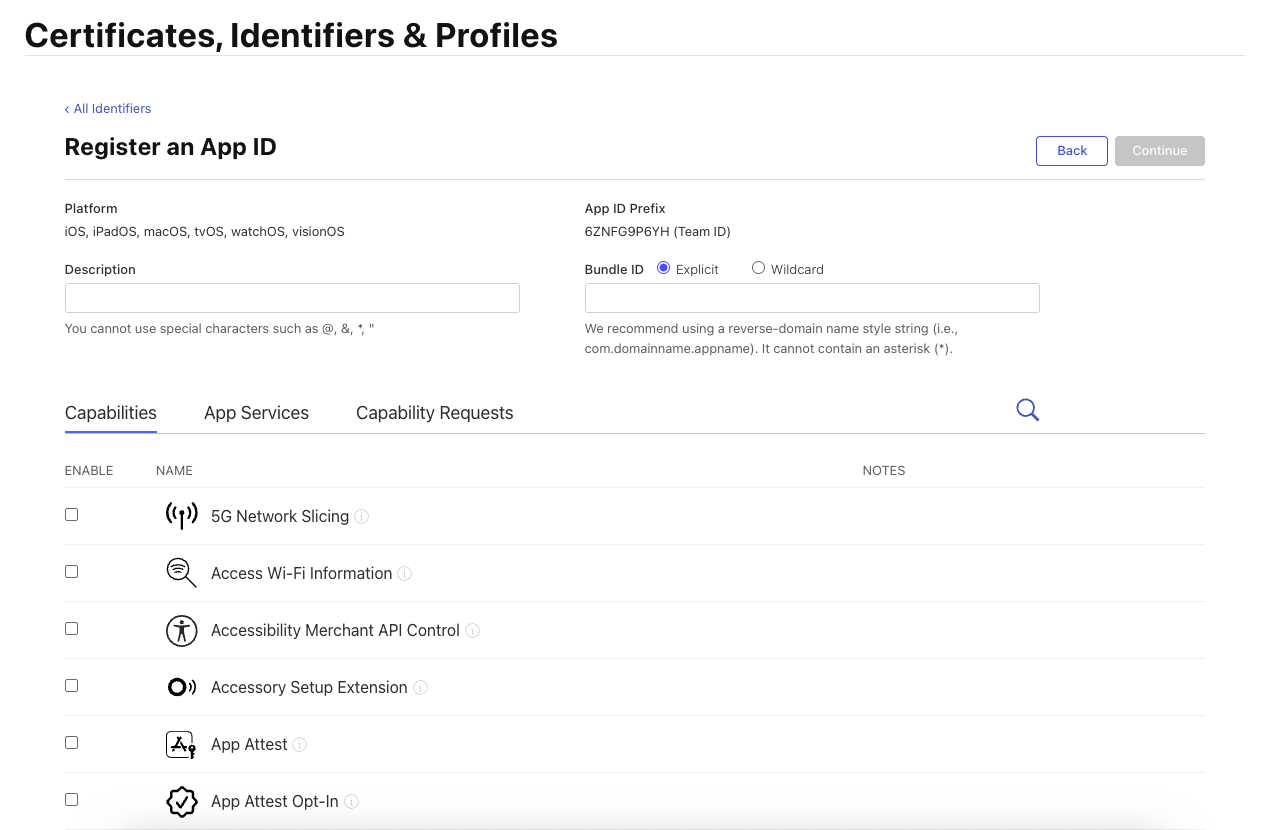This screenshot has width=1277, height=830.
Task: Click the Accessory Setup Extension icon
Action: click(181, 687)
